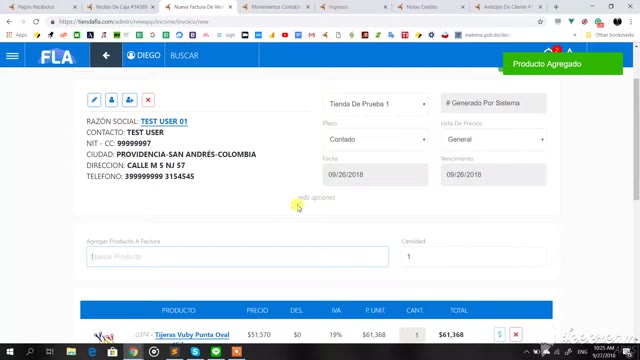The height and width of the screenshot is (360, 640).
Task: Click the back arrow button in header
Action: [x=106, y=55]
